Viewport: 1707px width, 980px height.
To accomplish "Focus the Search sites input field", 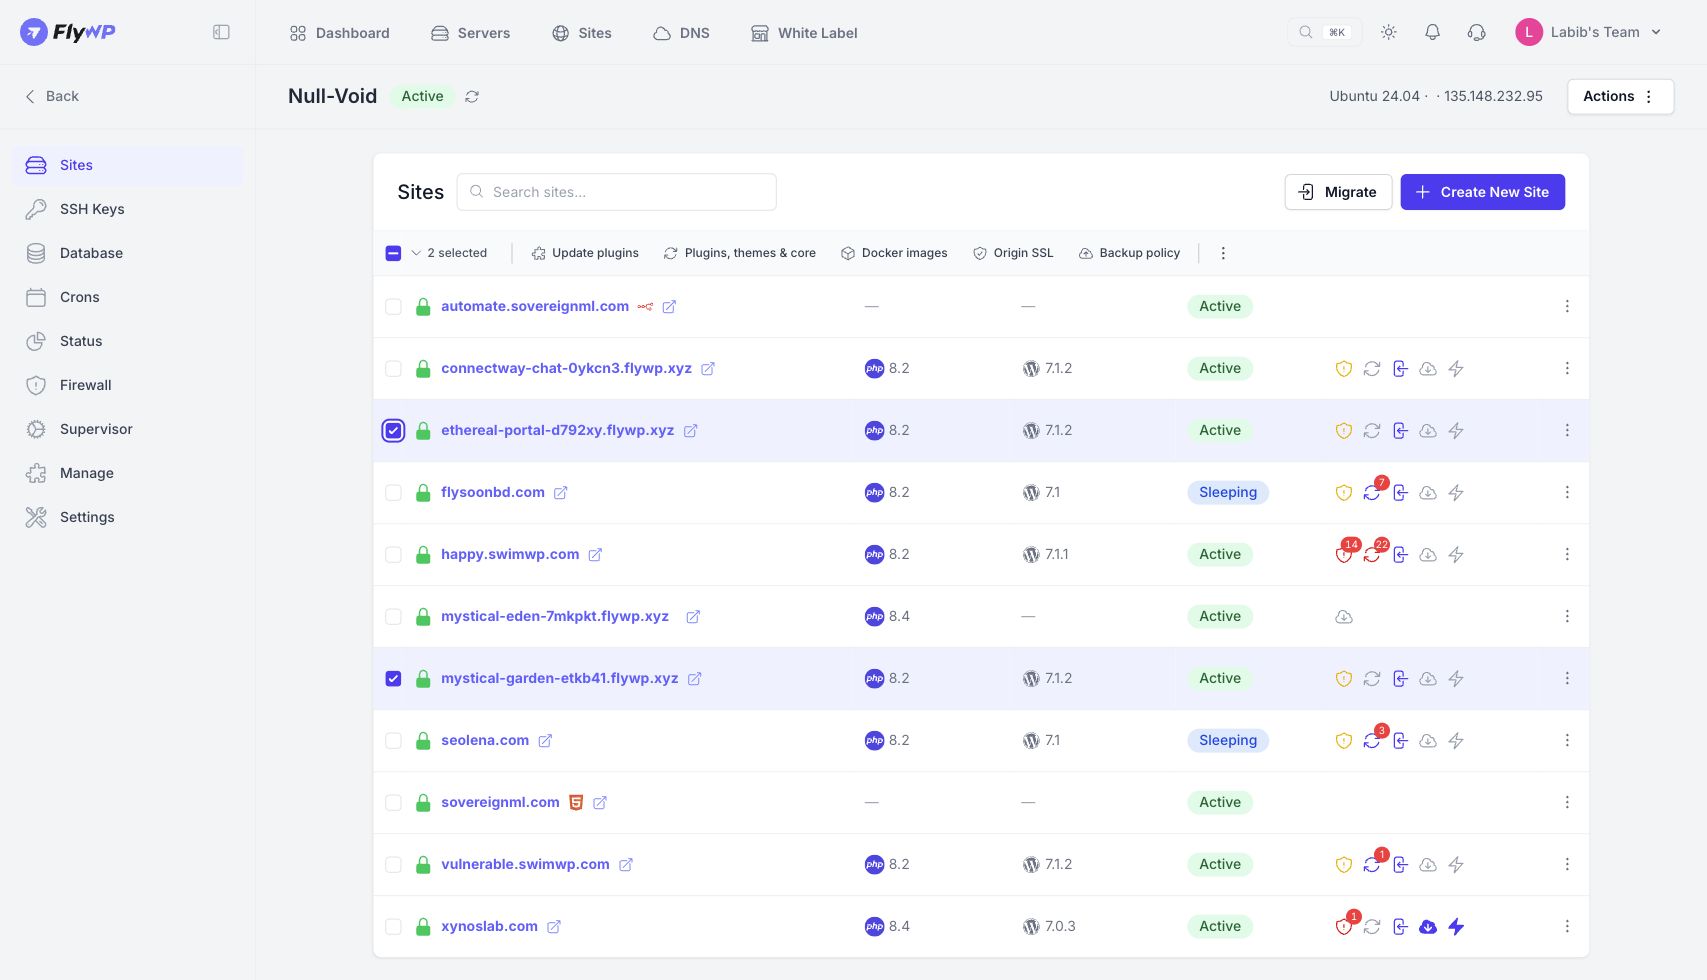I will point(616,192).
